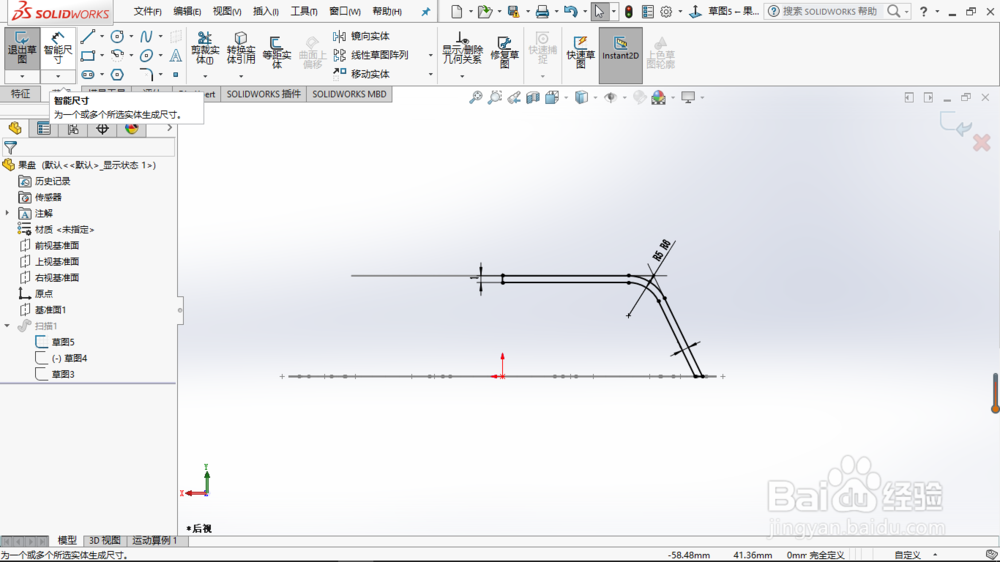
Task: Select the Ellipse sketch tool
Action: pos(146,55)
